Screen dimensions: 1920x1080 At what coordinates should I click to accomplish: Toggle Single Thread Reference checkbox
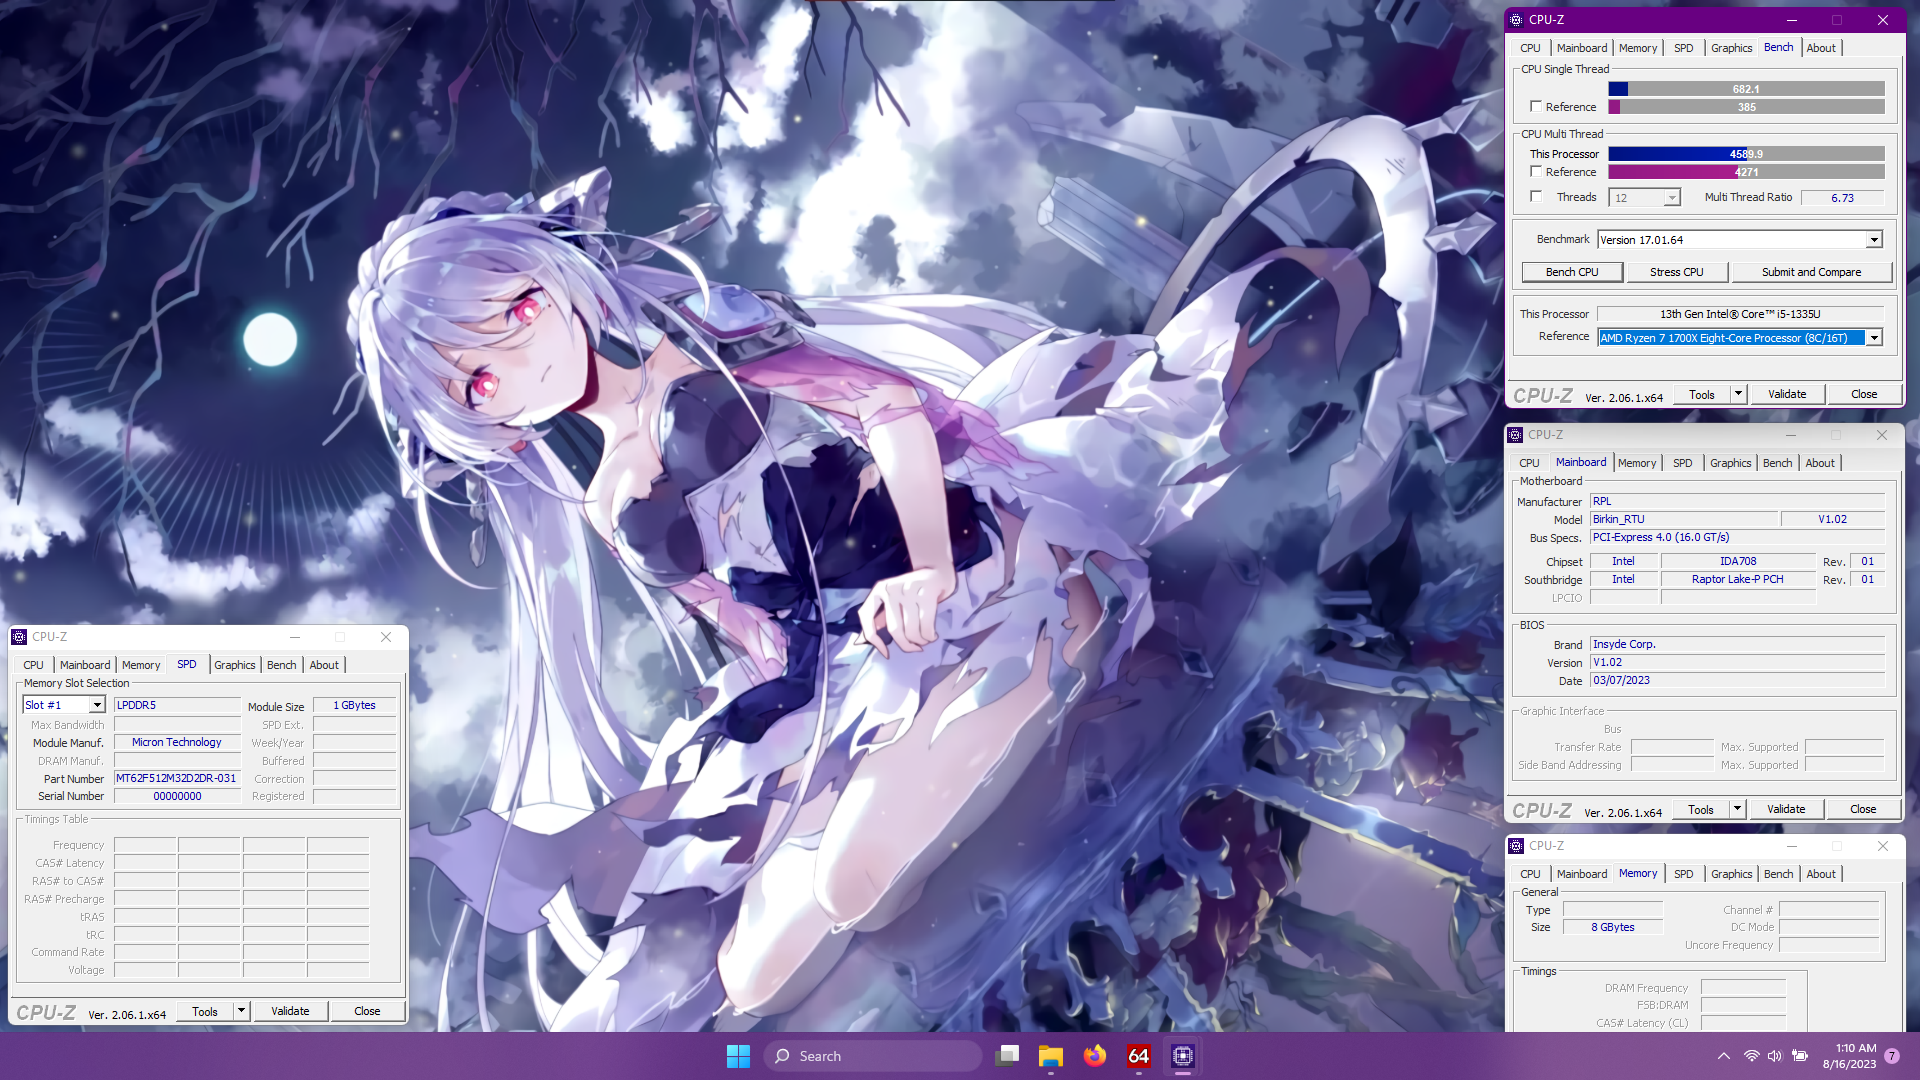[x=1536, y=107]
